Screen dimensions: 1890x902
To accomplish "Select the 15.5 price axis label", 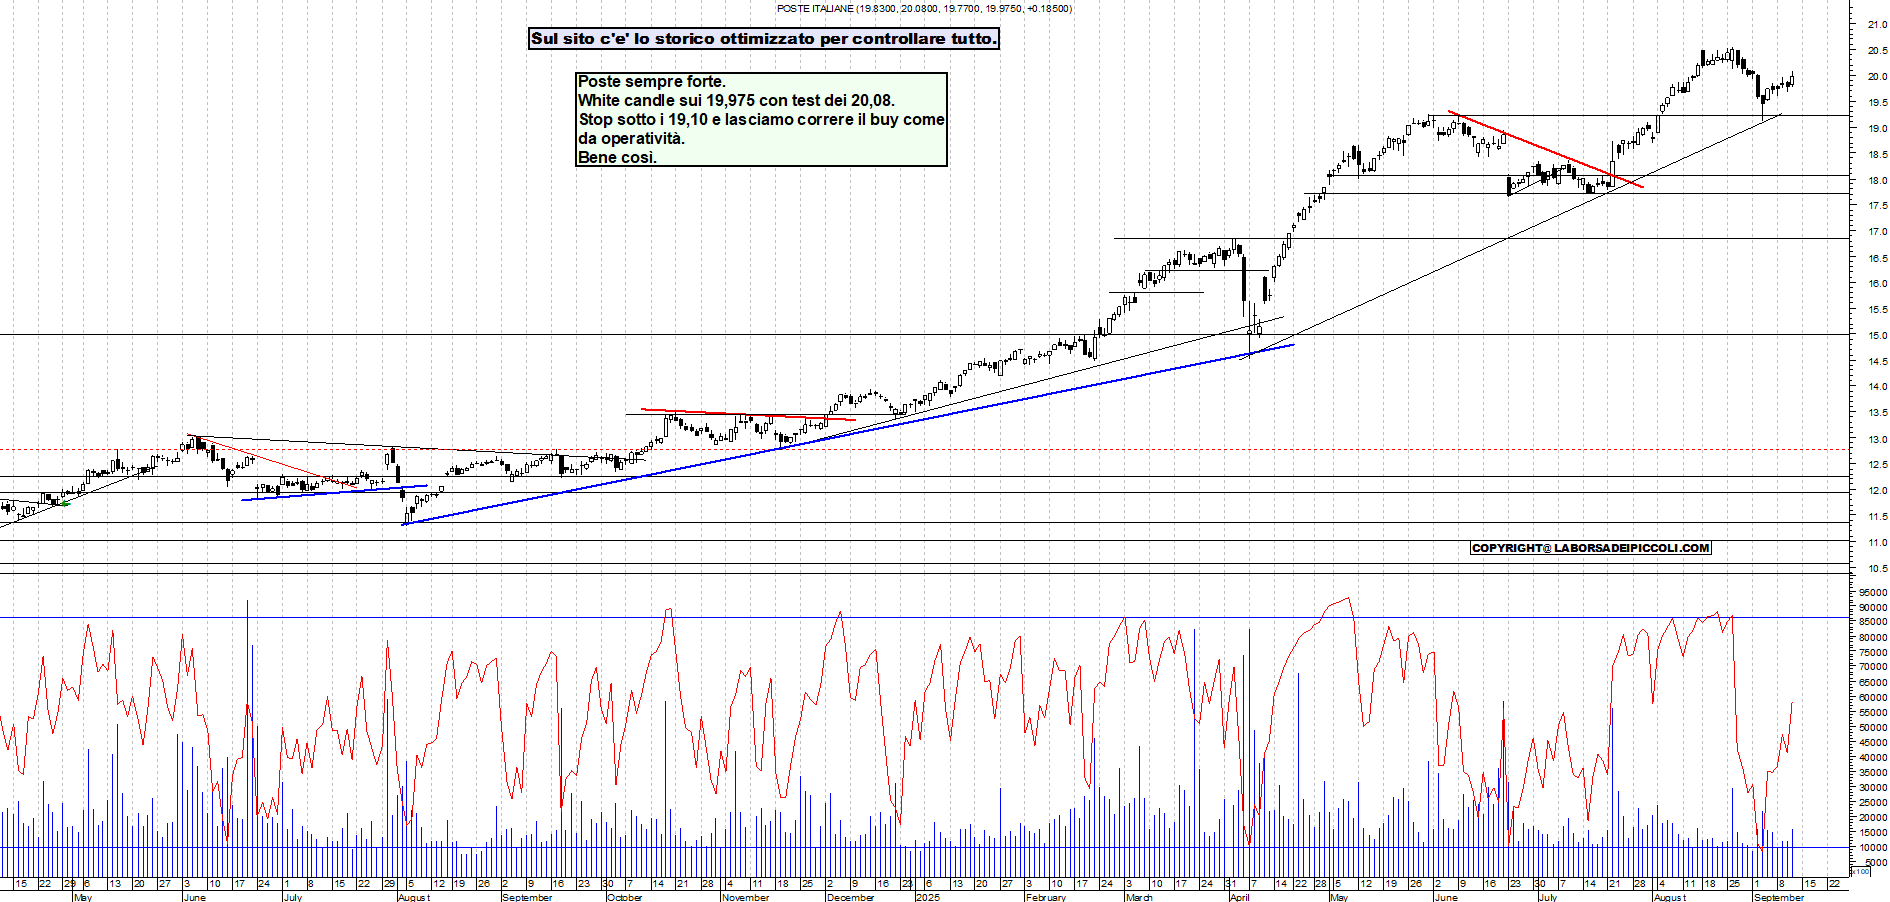I will click(1877, 310).
